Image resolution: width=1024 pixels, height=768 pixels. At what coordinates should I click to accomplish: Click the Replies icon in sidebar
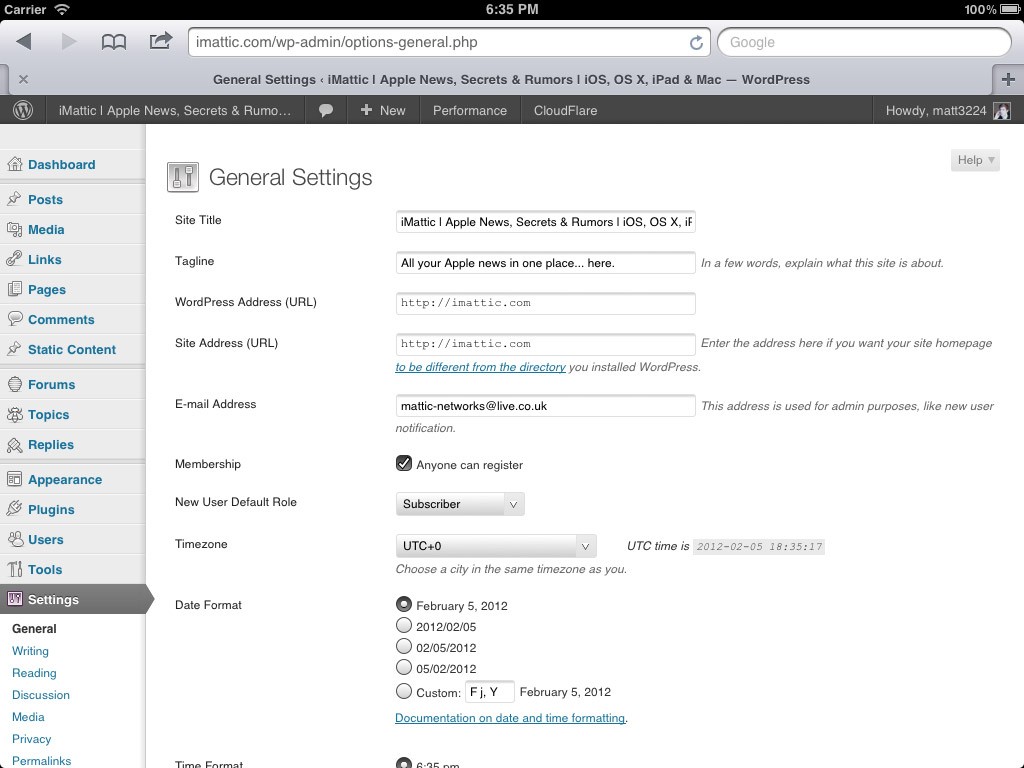pyautogui.click(x=14, y=444)
